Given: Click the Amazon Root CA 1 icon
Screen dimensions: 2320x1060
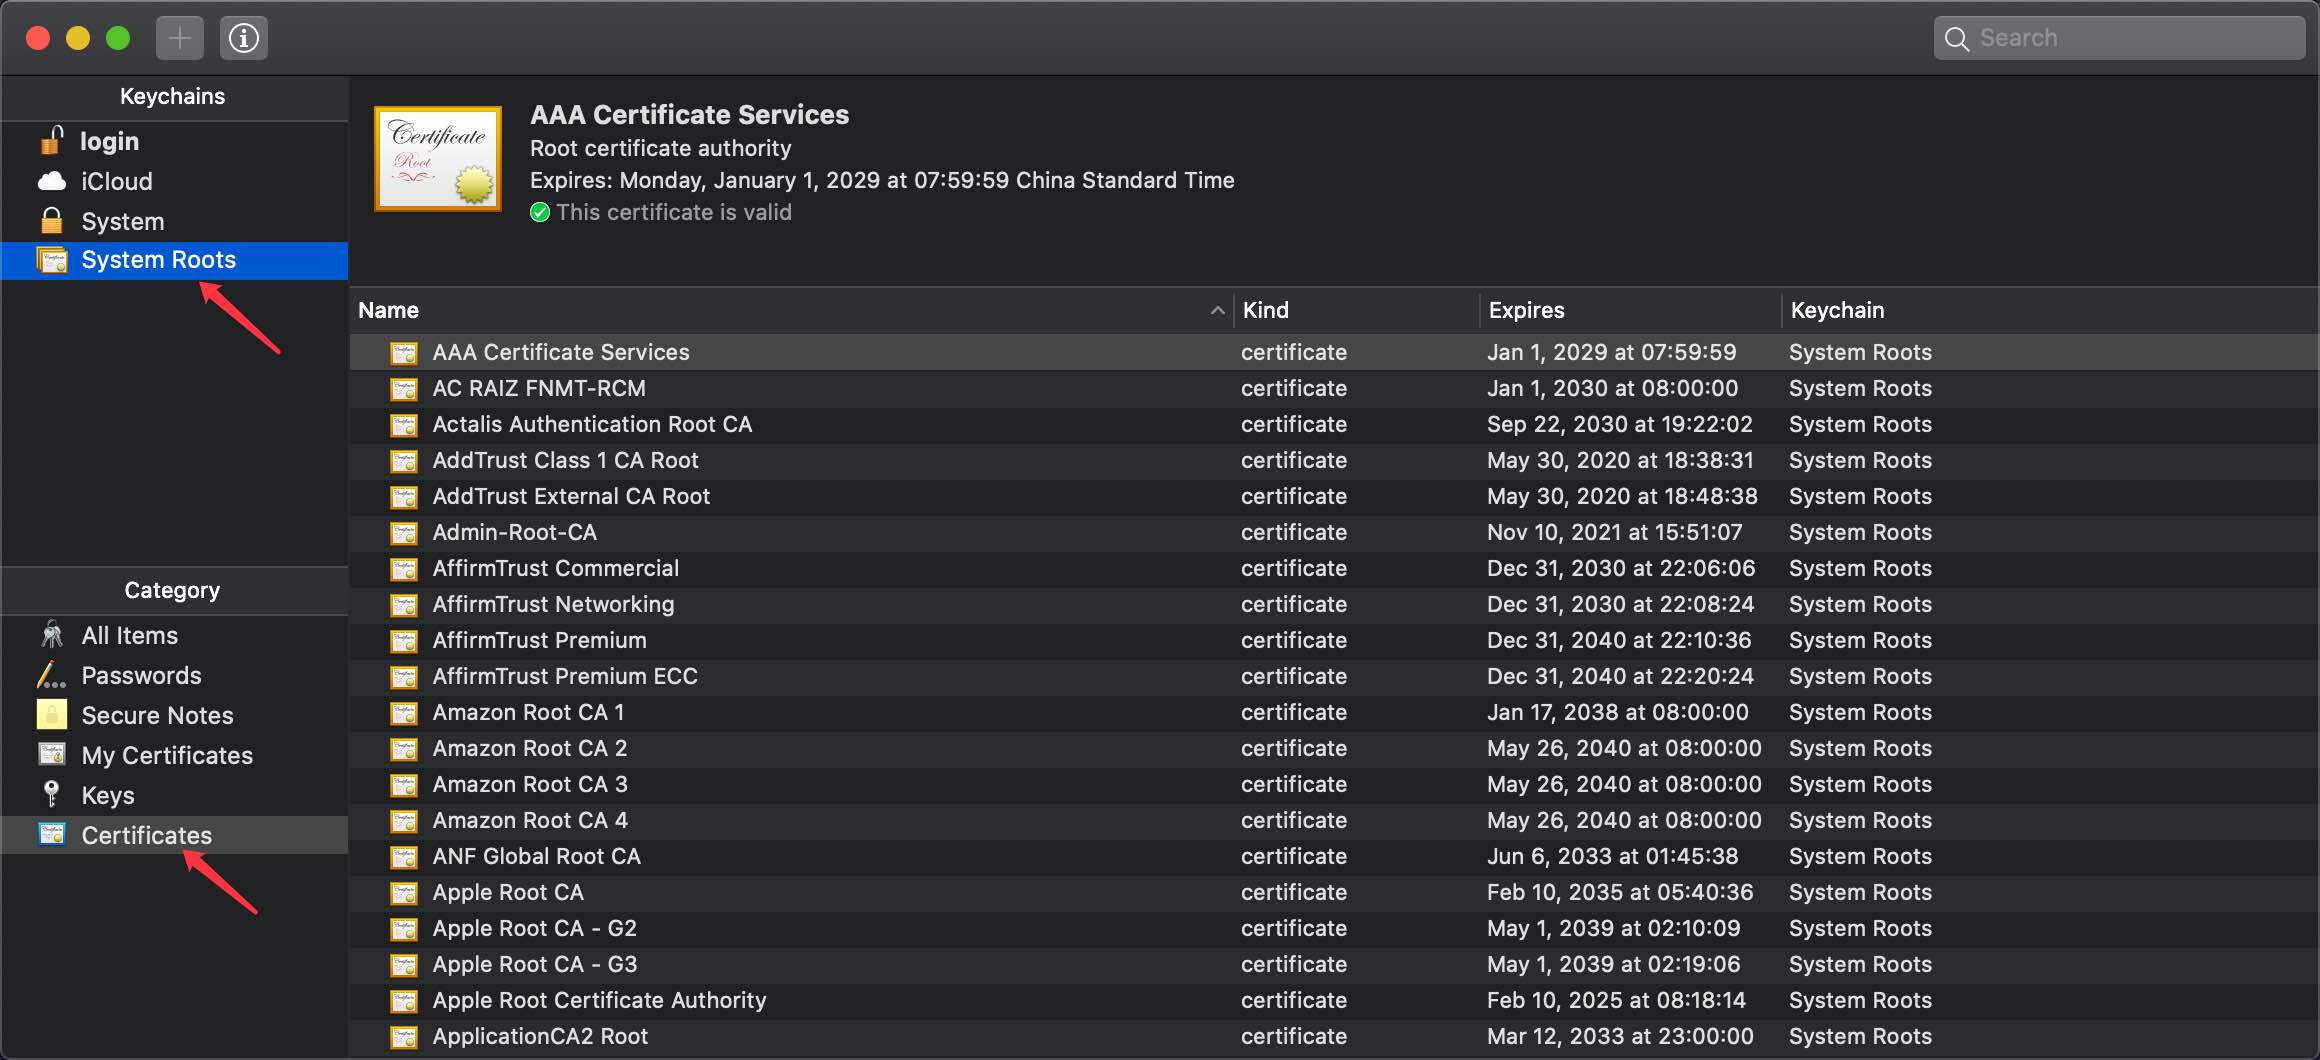Looking at the screenshot, I should pos(404,713).
